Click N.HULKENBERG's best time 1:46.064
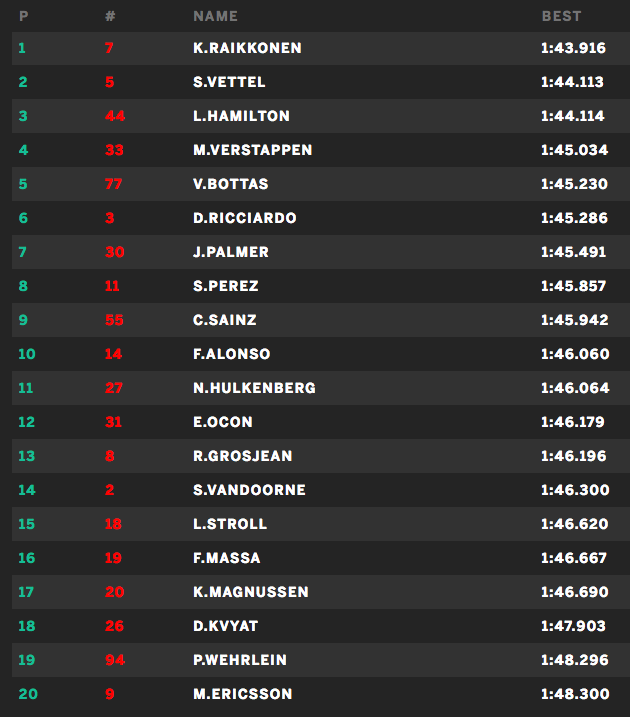Image resolution: width=630 pixels, height=717 pixels. pos(573,388)
